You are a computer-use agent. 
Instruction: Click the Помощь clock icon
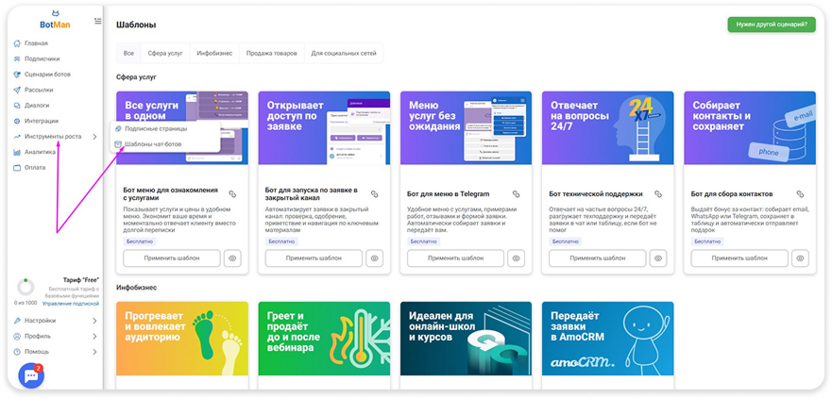17,352
